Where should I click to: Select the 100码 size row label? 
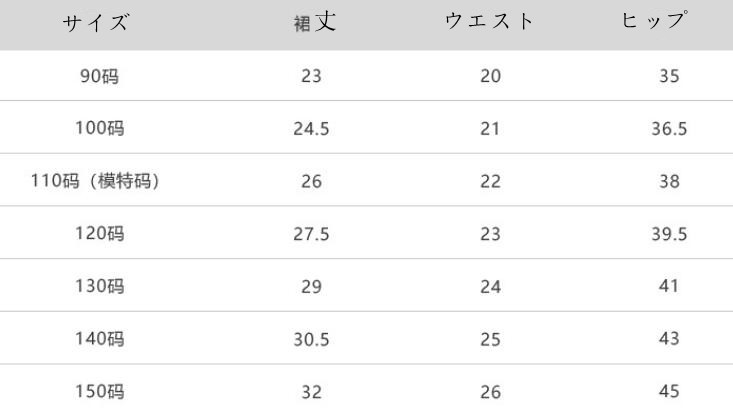(100, 128)
